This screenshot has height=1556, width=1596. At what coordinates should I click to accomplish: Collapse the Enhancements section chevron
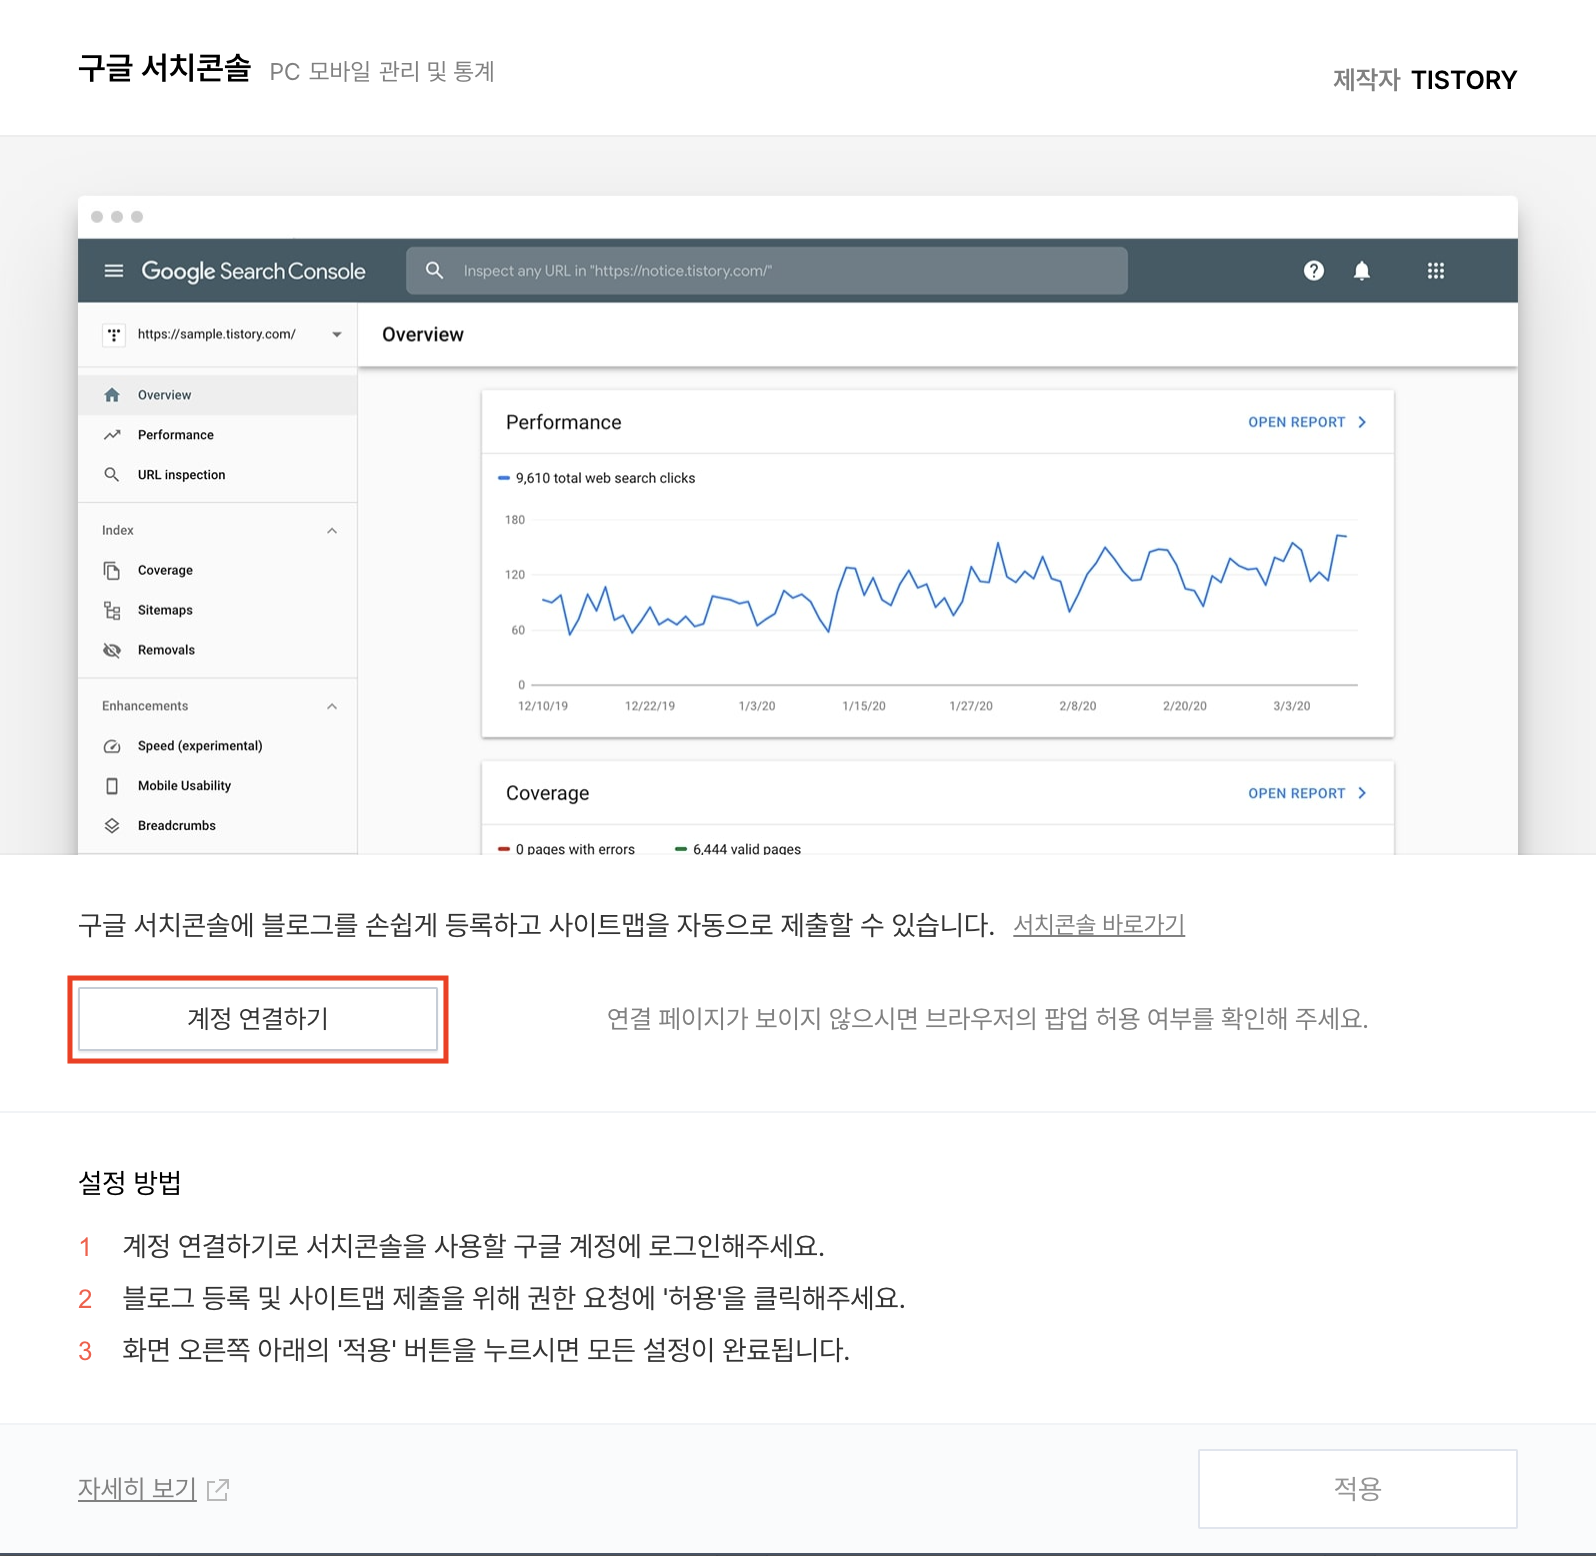[x=332, y=707]
